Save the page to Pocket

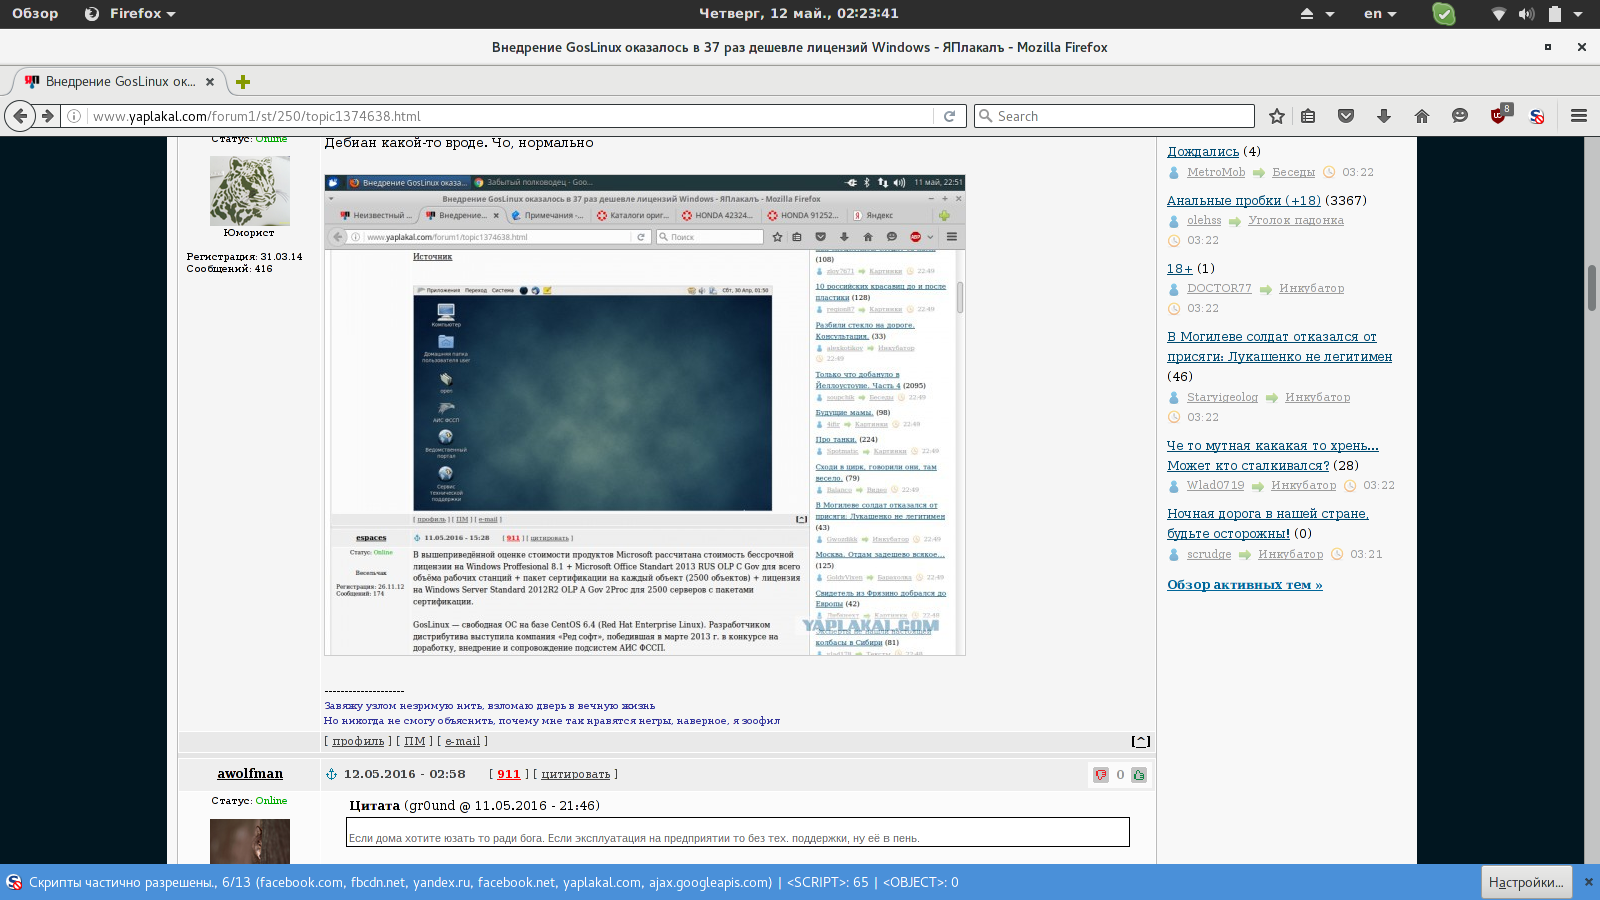(x=1346, y=116)
